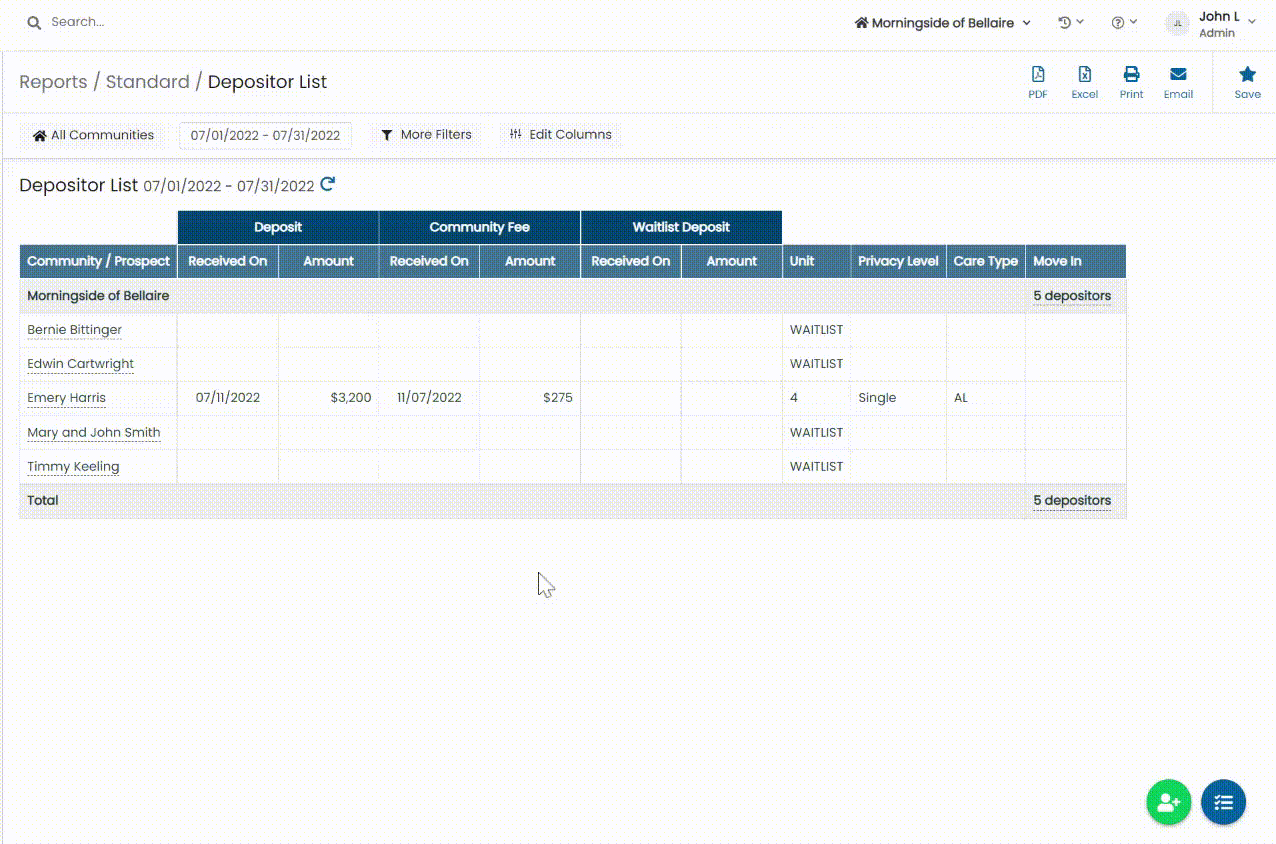Refresh the Depositor List report

[327, 184]
